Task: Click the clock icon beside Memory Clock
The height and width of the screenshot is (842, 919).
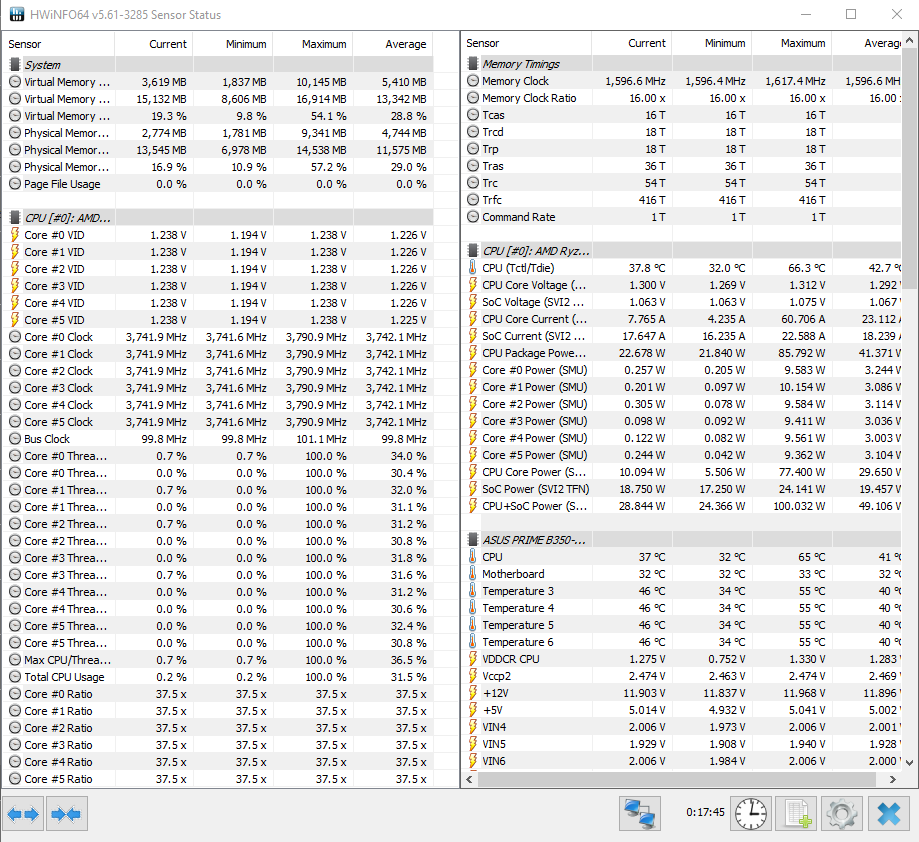Action: click(x=472, y=81)
